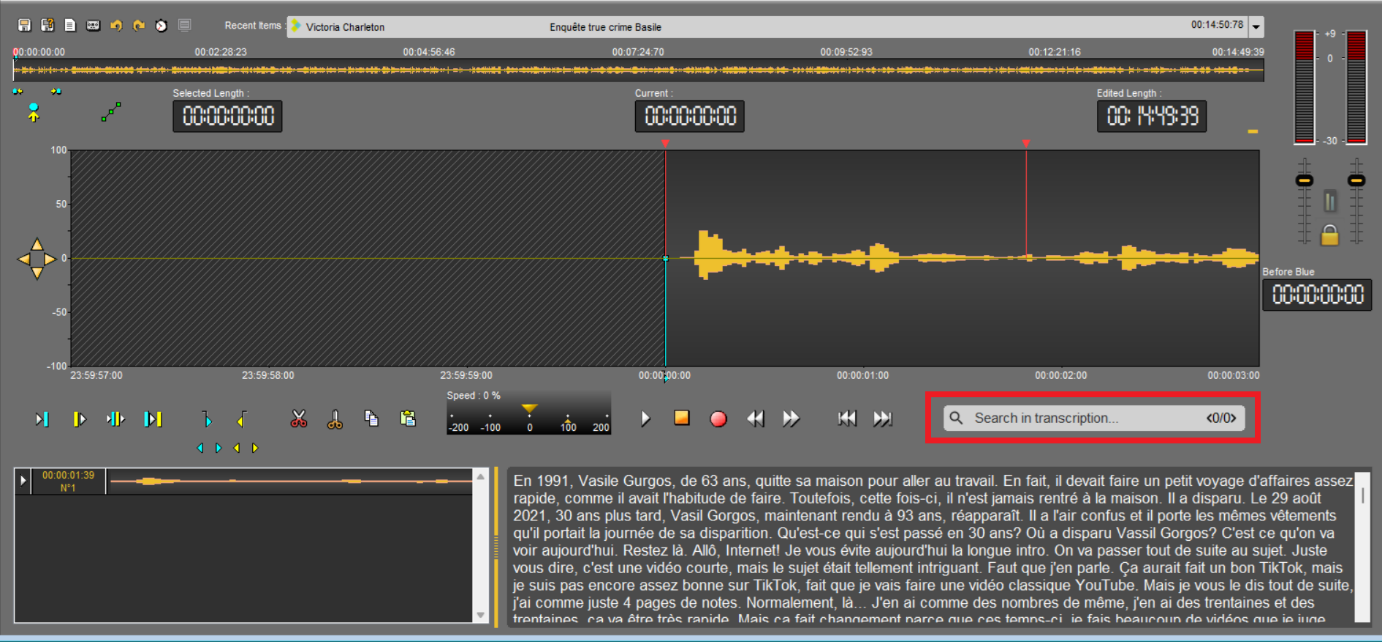Click the Speed slider handle
This screenshot has width=1382, height=642.
click(530, 409)
